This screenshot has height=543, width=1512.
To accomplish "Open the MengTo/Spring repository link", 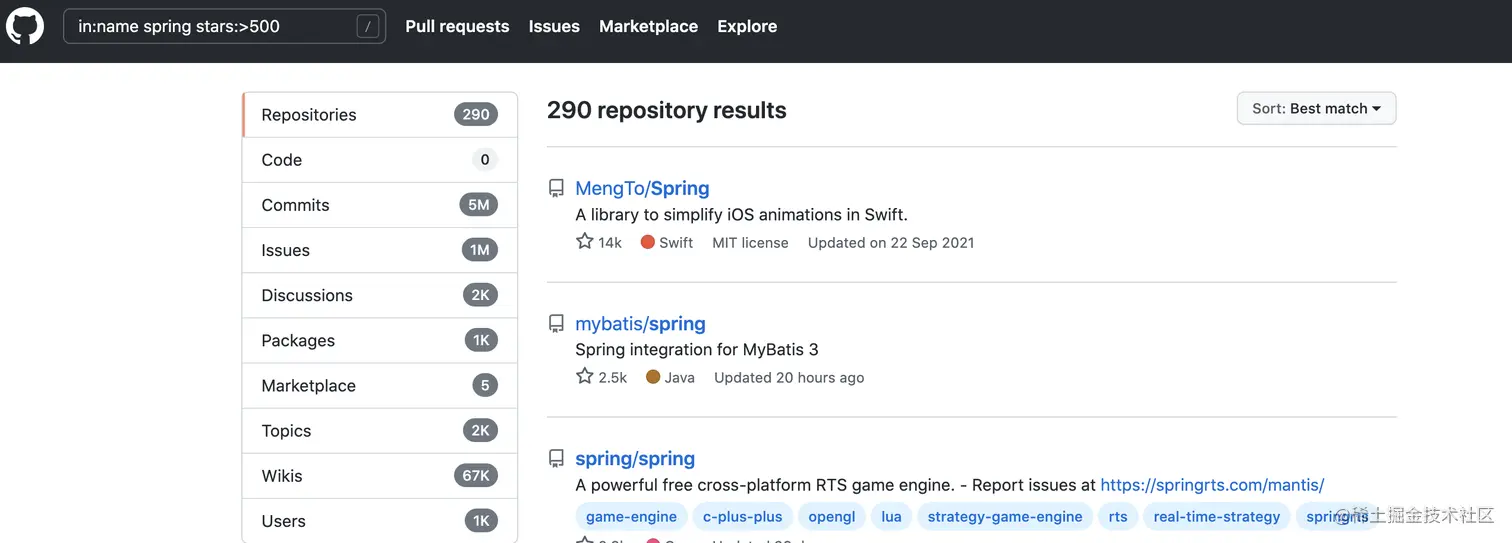I will pyautogui.click(x=642, y=188).
